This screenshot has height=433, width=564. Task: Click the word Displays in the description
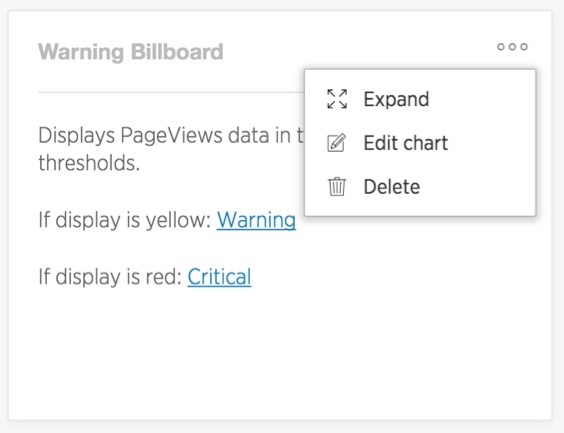click(76, 136)
